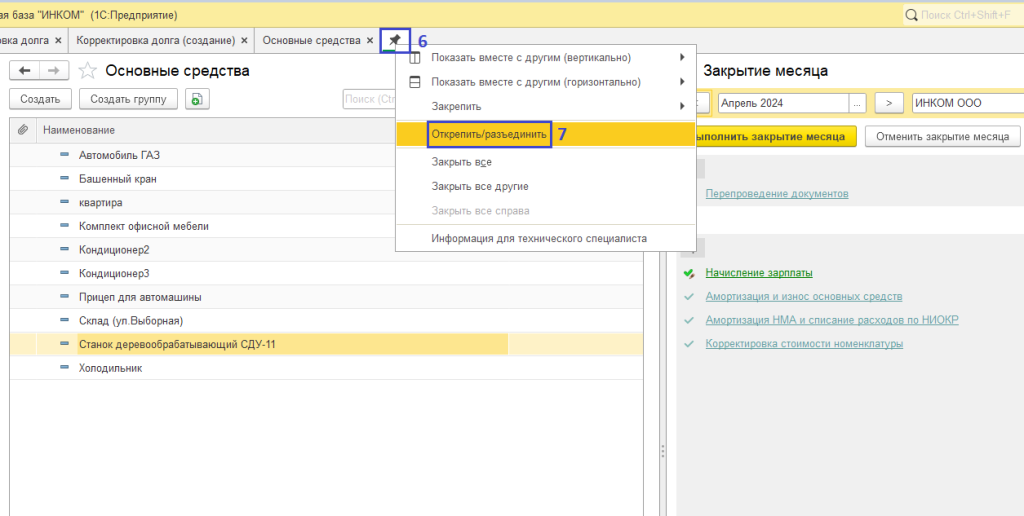Click the pin icon on the tab bar
The image size is (1024, 516).
pos(395,40)
